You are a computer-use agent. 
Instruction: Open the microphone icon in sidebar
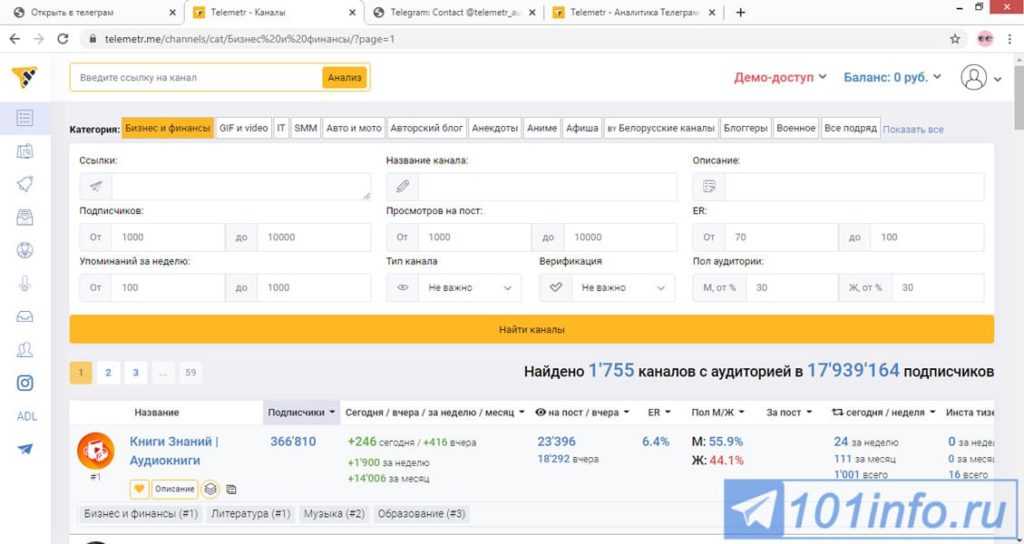[25, 283]
